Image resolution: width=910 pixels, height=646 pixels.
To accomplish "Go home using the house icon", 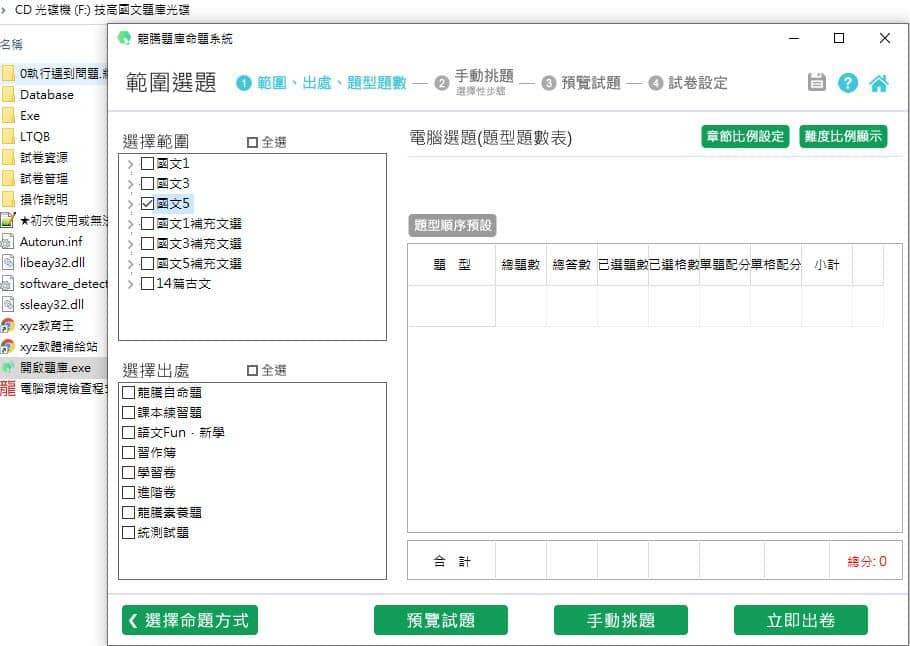I will 879,83.
